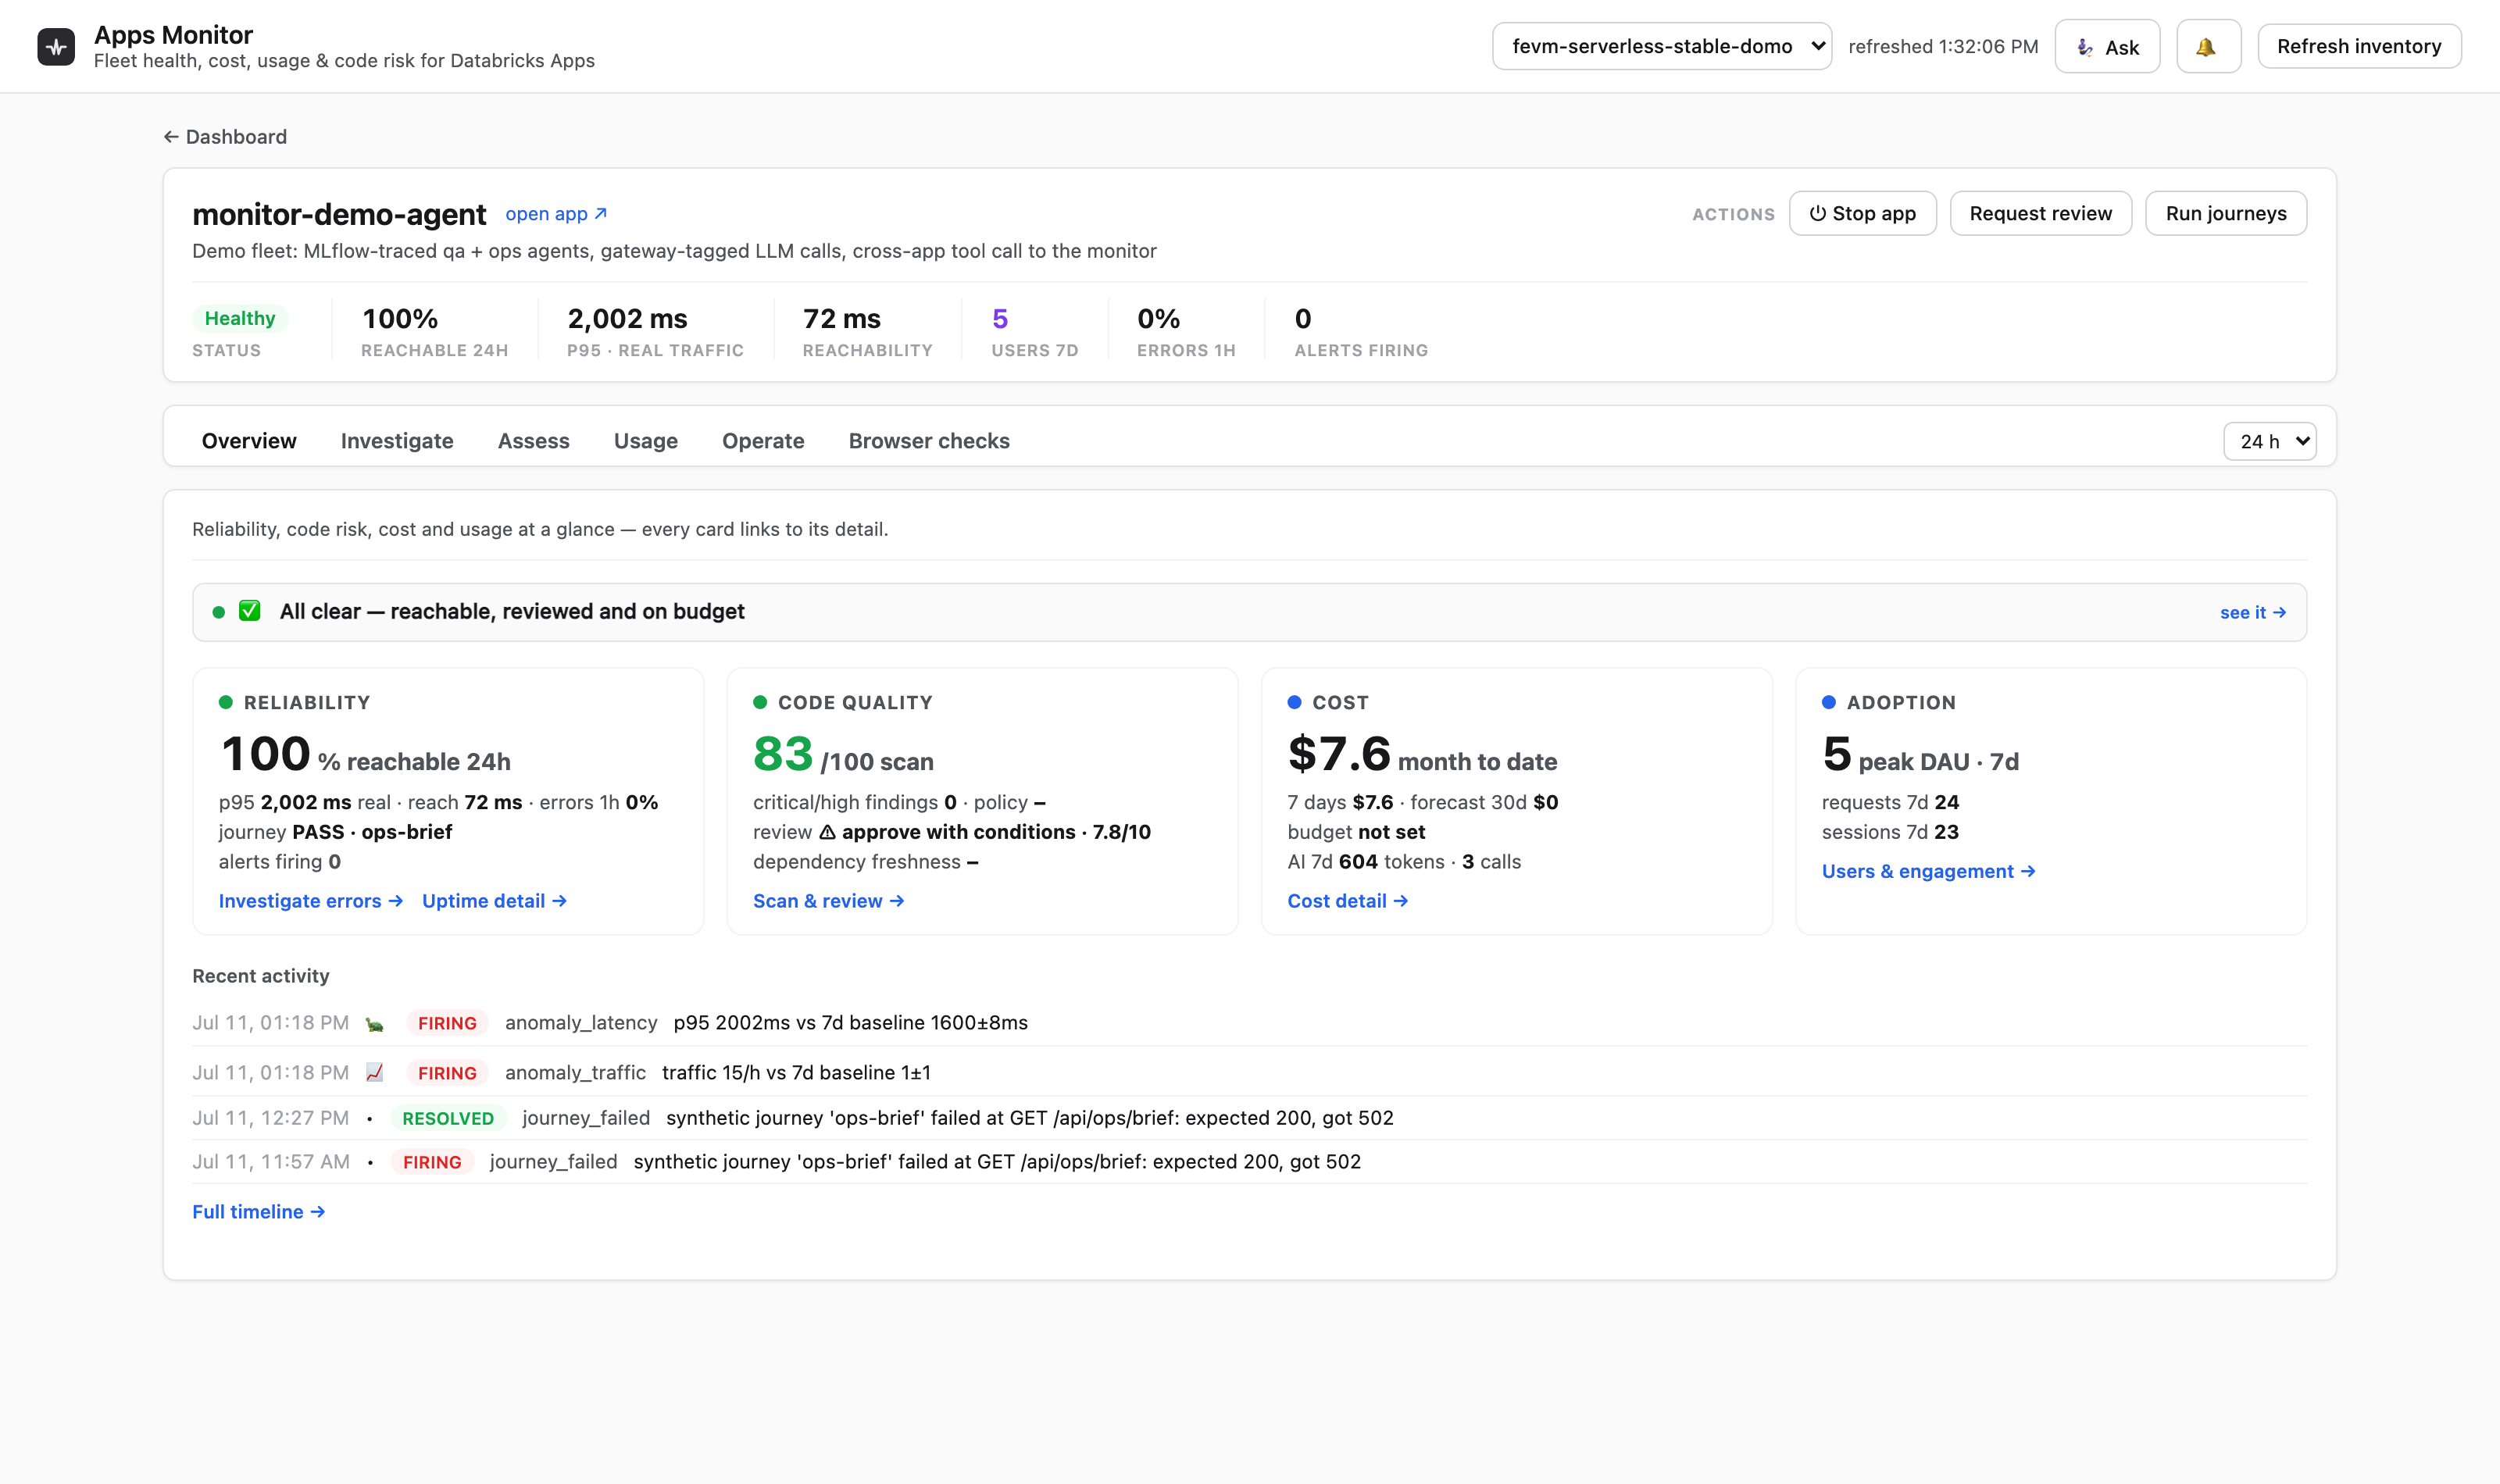The width and height of the screenshot is (2500, 1484).
Task: Click green checkmark icon in All clear banner
Action: 249,611
